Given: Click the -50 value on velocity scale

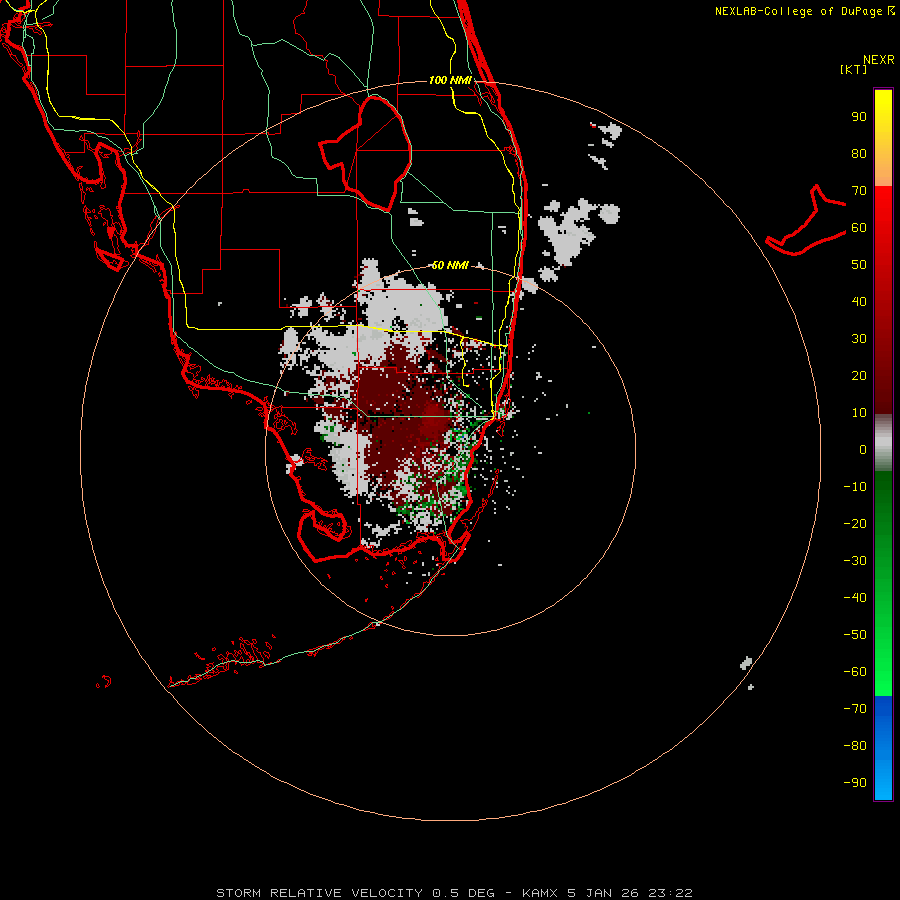Looking at the screenshot, I should [x=855, y=635].
